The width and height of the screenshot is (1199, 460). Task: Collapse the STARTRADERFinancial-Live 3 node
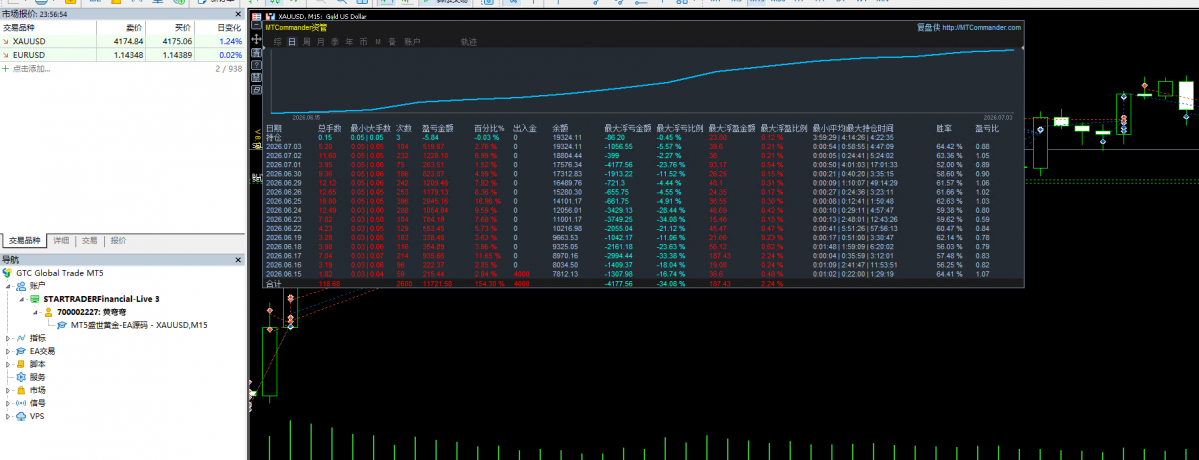(x=23, y=299)
